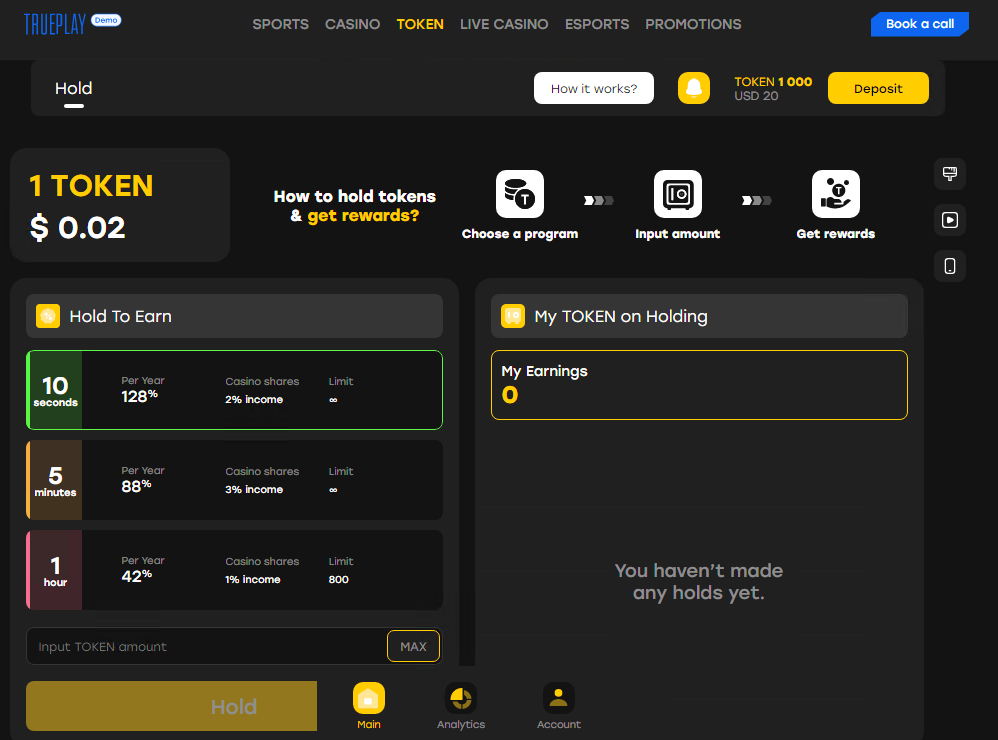The width and height of the screenshot is (998, 740).
Task: Click the 128% per year value
Action: click(139, 396)
